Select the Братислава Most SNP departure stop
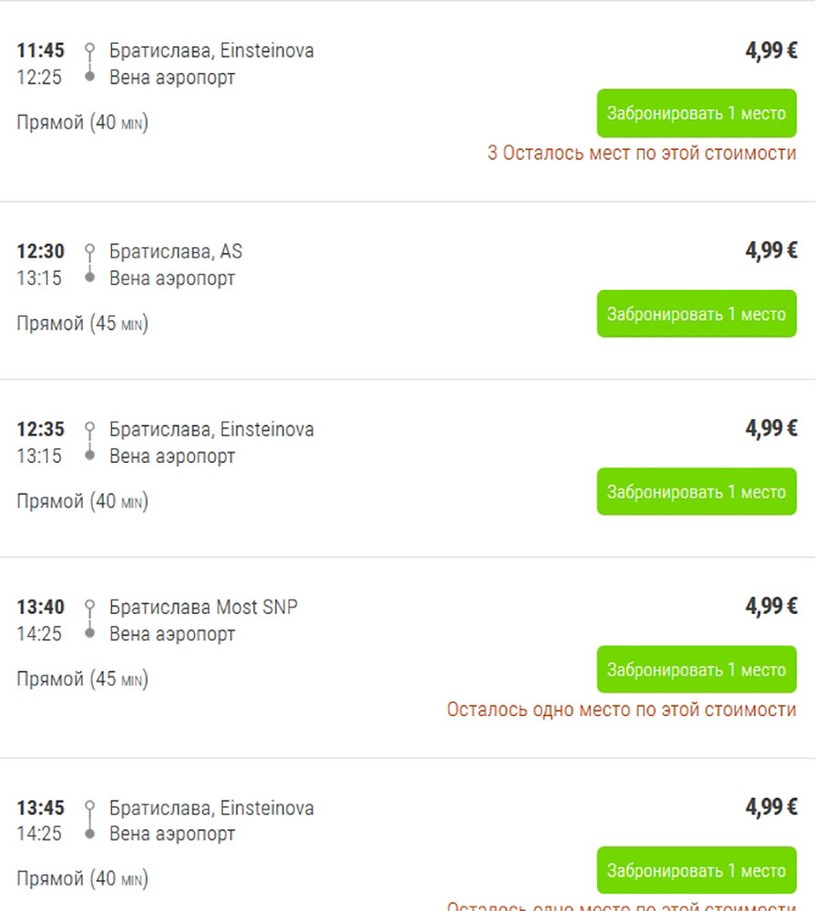The height and width of the screenshot is (911, 820). (203, 607)
